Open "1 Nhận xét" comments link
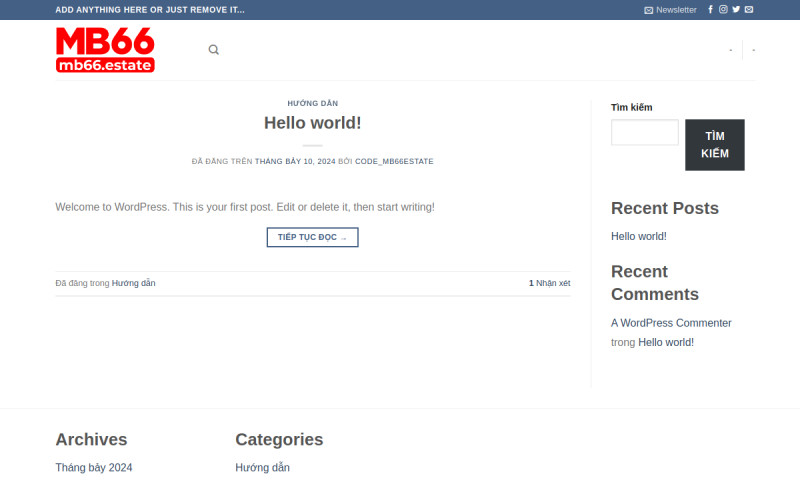800x480 pixels. 549,283
